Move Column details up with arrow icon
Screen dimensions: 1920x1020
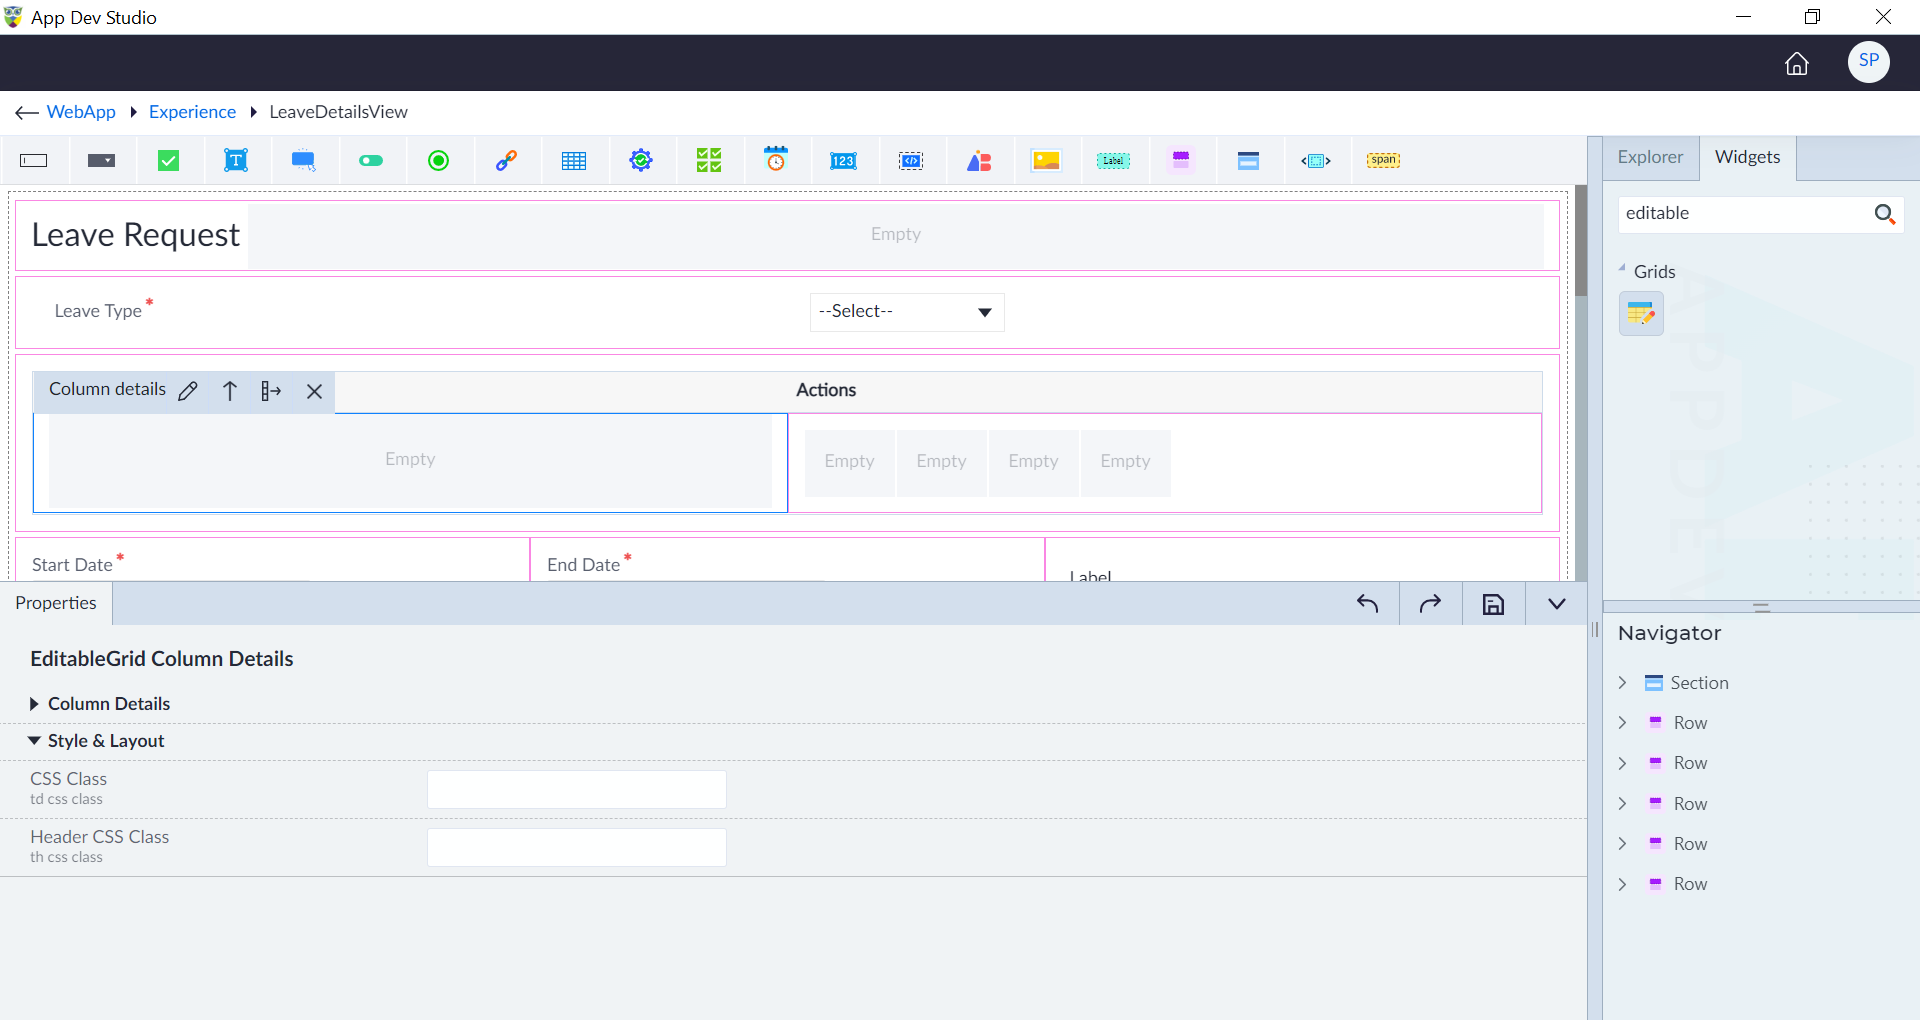click(230, 391)
